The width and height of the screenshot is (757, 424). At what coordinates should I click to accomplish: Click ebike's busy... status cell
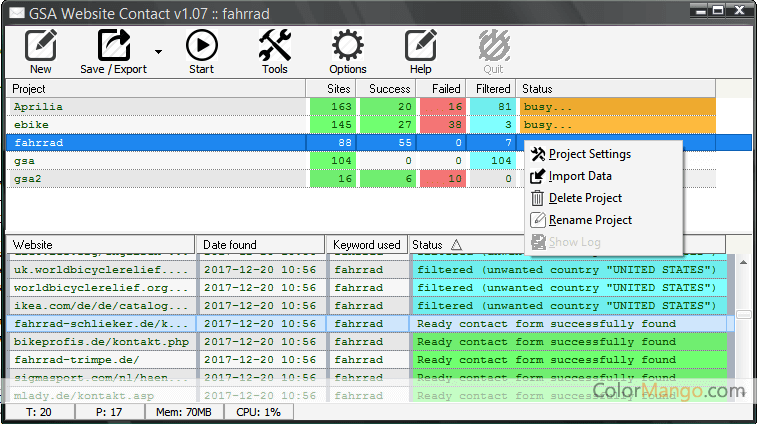[617, 125]
